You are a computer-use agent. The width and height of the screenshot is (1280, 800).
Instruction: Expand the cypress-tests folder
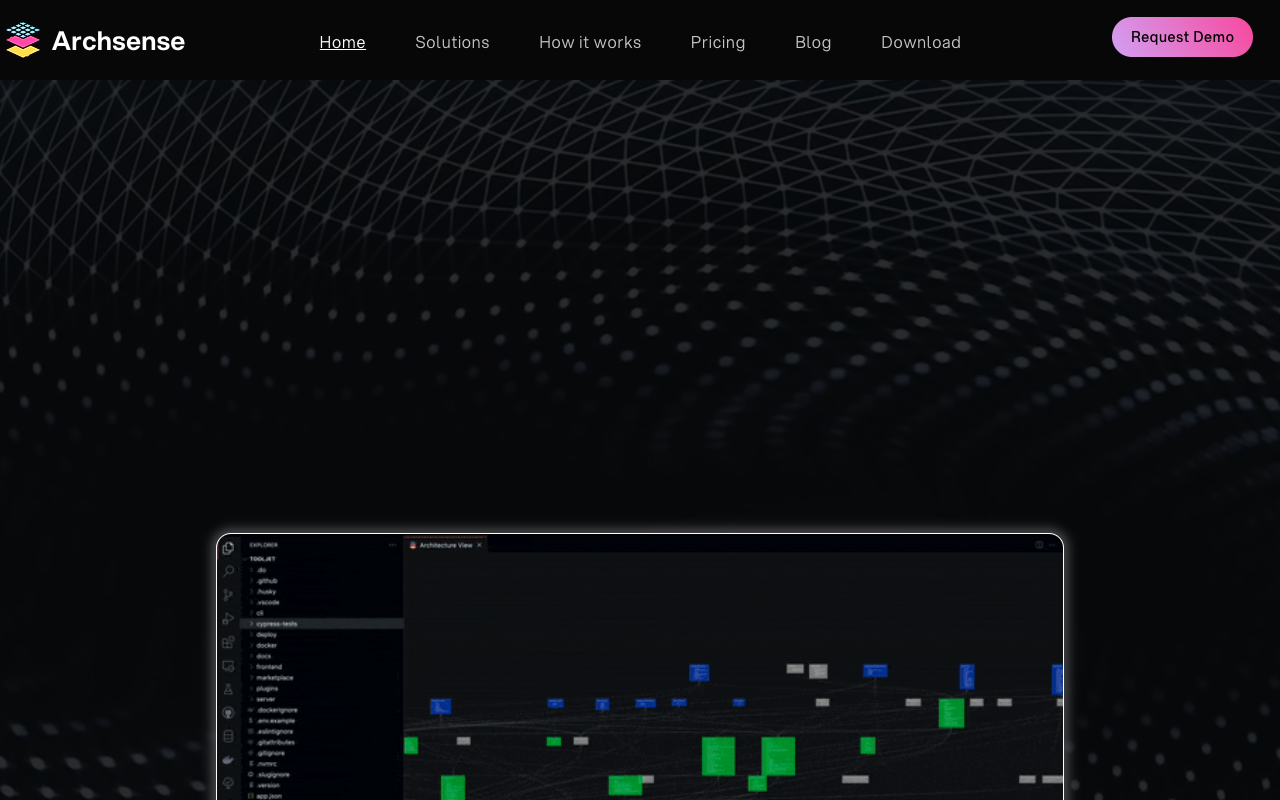coord(276,624)
